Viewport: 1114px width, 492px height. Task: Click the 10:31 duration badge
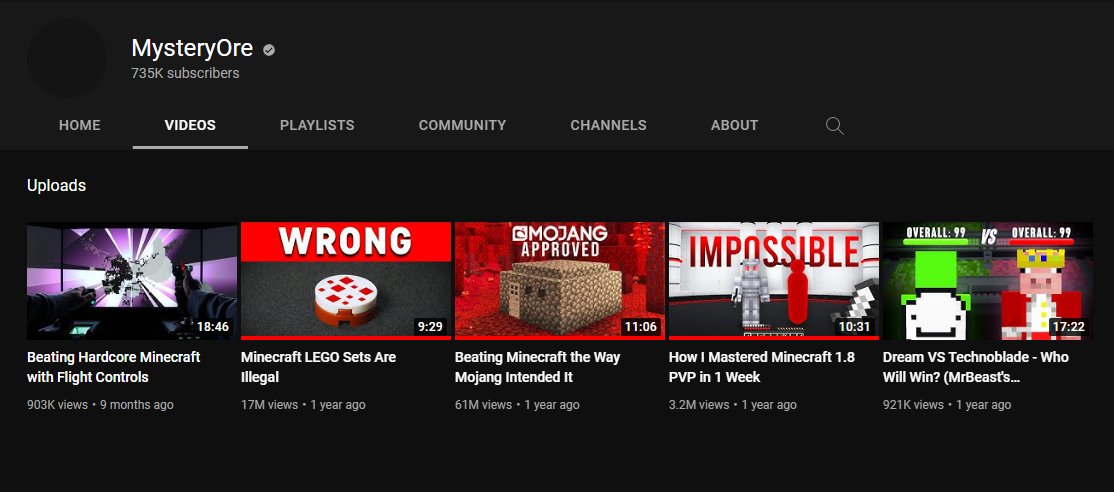pos(855,327)
